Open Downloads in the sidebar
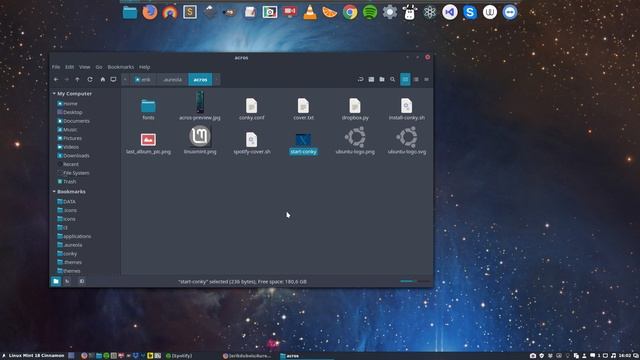 [x=76, y=156]
